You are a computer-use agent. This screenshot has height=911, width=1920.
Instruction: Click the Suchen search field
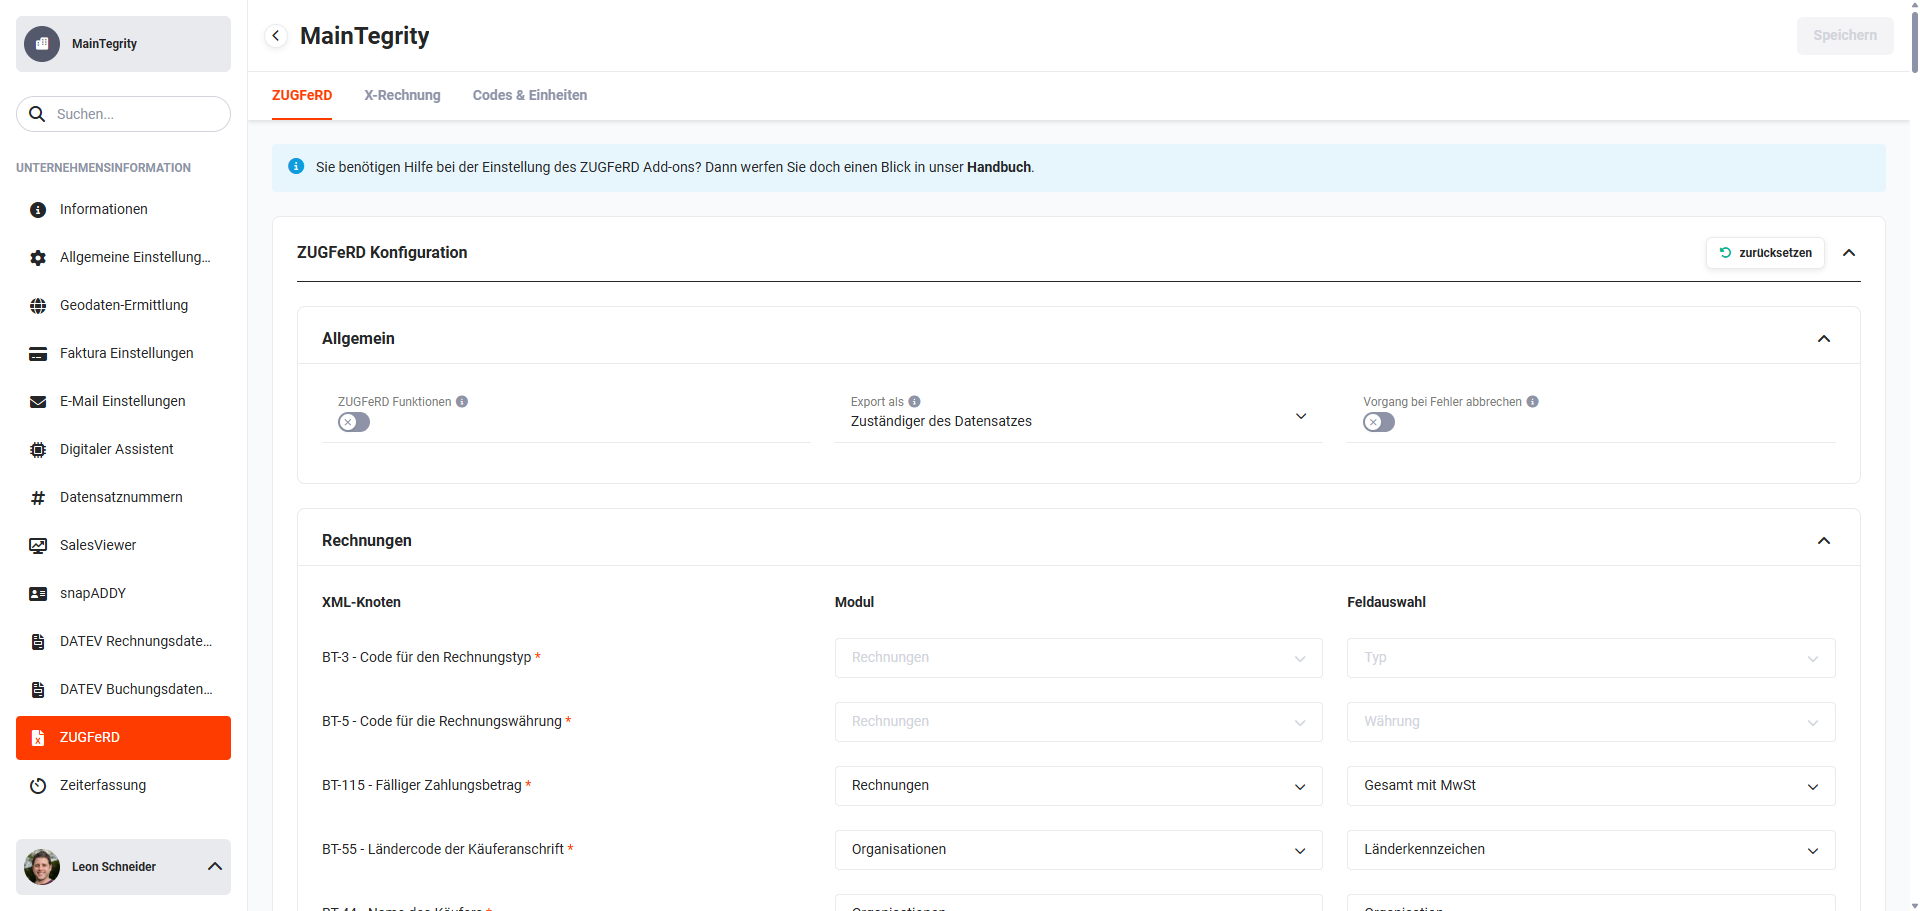click(x=123, y=114)
